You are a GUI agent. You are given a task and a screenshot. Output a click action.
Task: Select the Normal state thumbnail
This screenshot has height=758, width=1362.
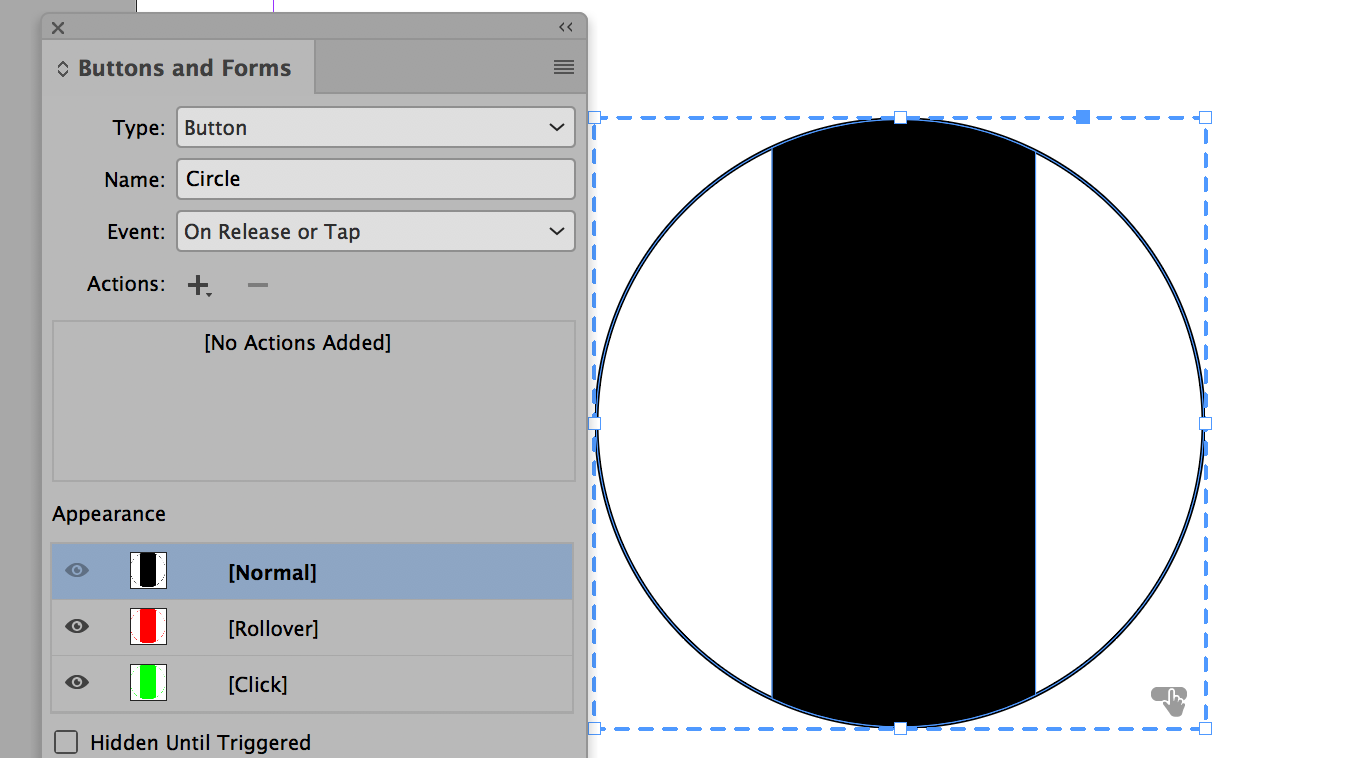coord(148,570)
